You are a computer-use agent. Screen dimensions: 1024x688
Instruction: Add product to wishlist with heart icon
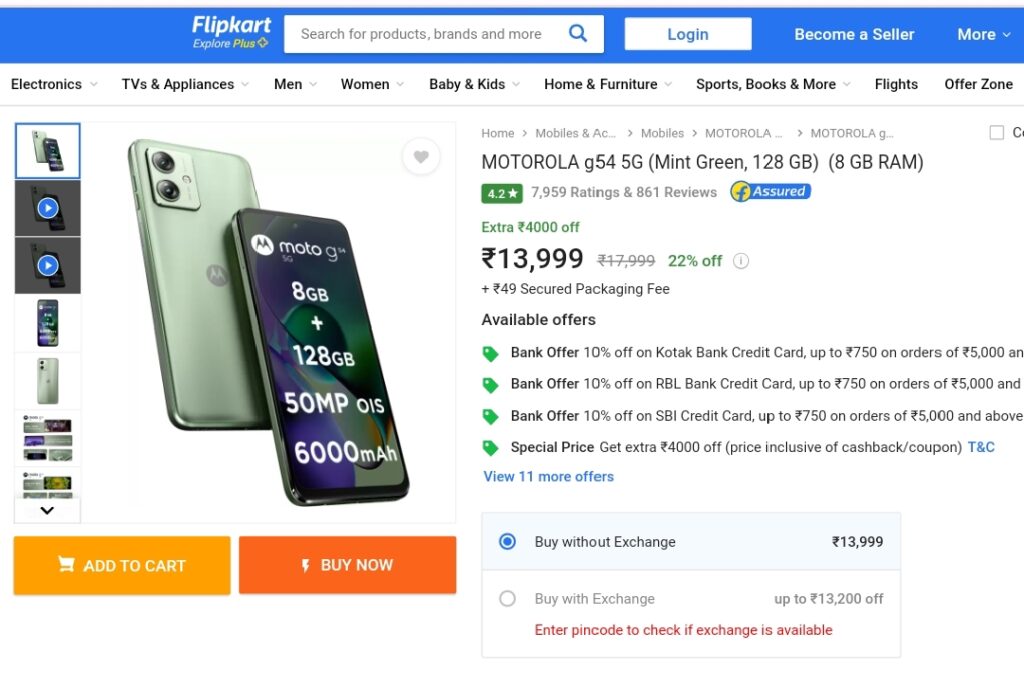click(x=421, y=157)
